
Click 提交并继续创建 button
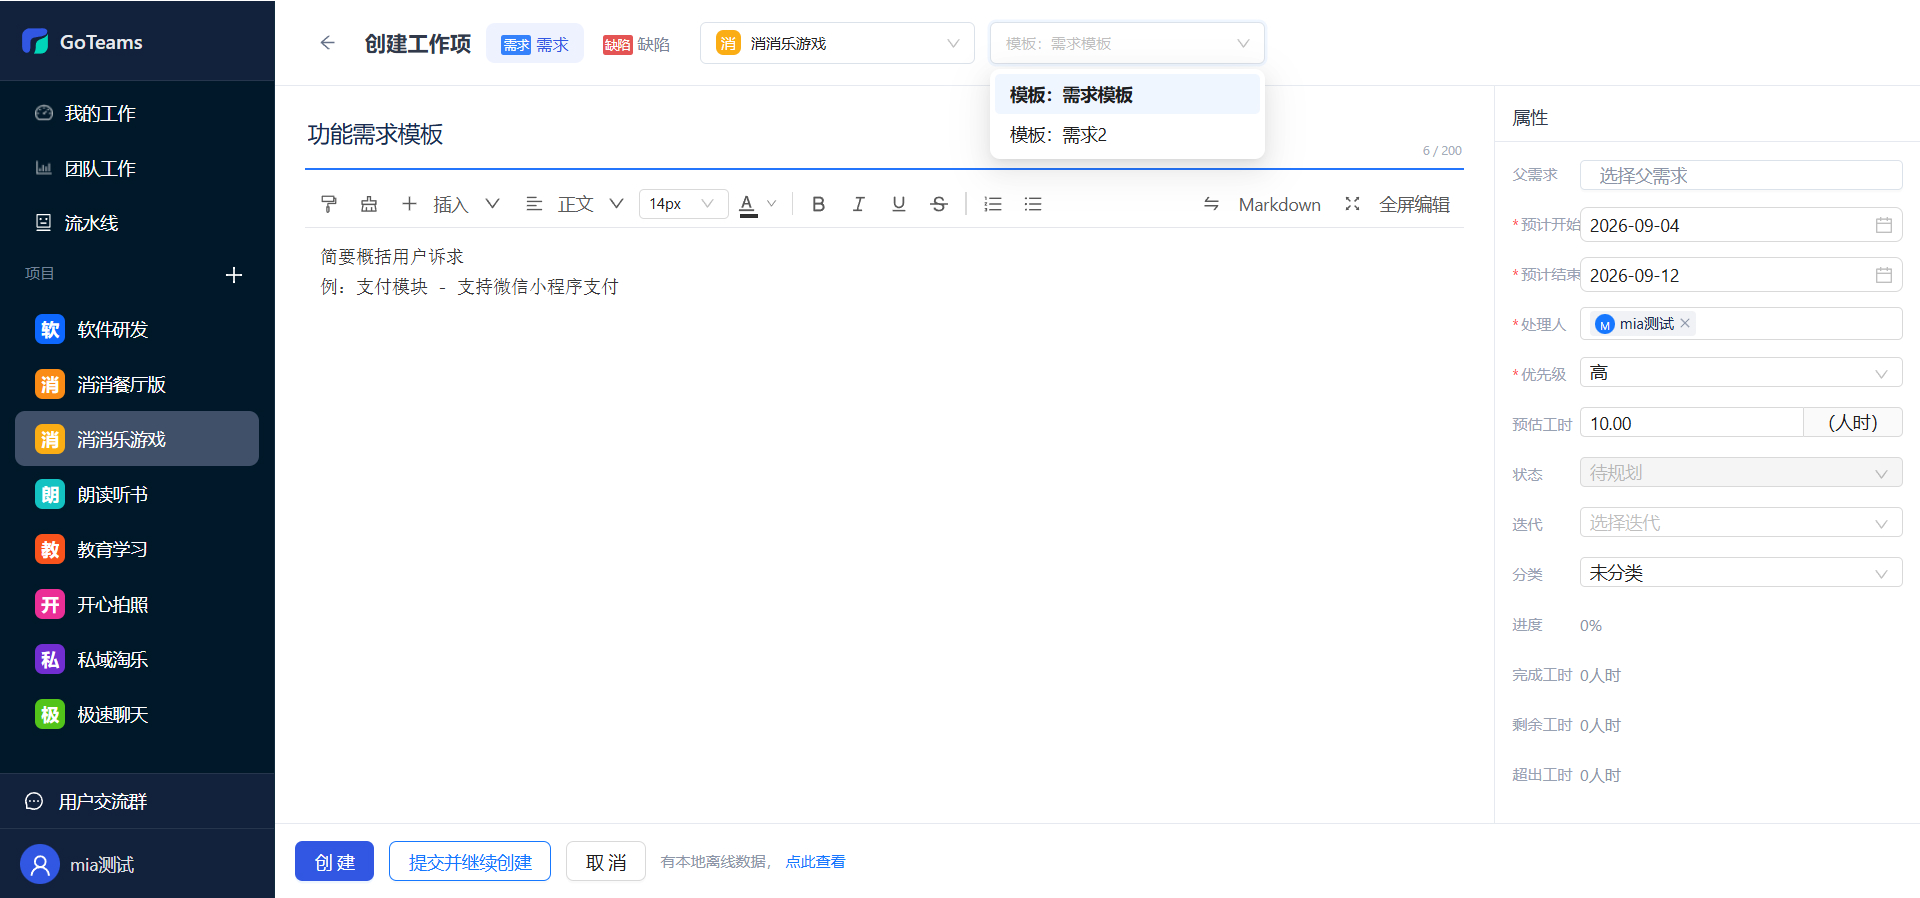[x=470, y=862]
